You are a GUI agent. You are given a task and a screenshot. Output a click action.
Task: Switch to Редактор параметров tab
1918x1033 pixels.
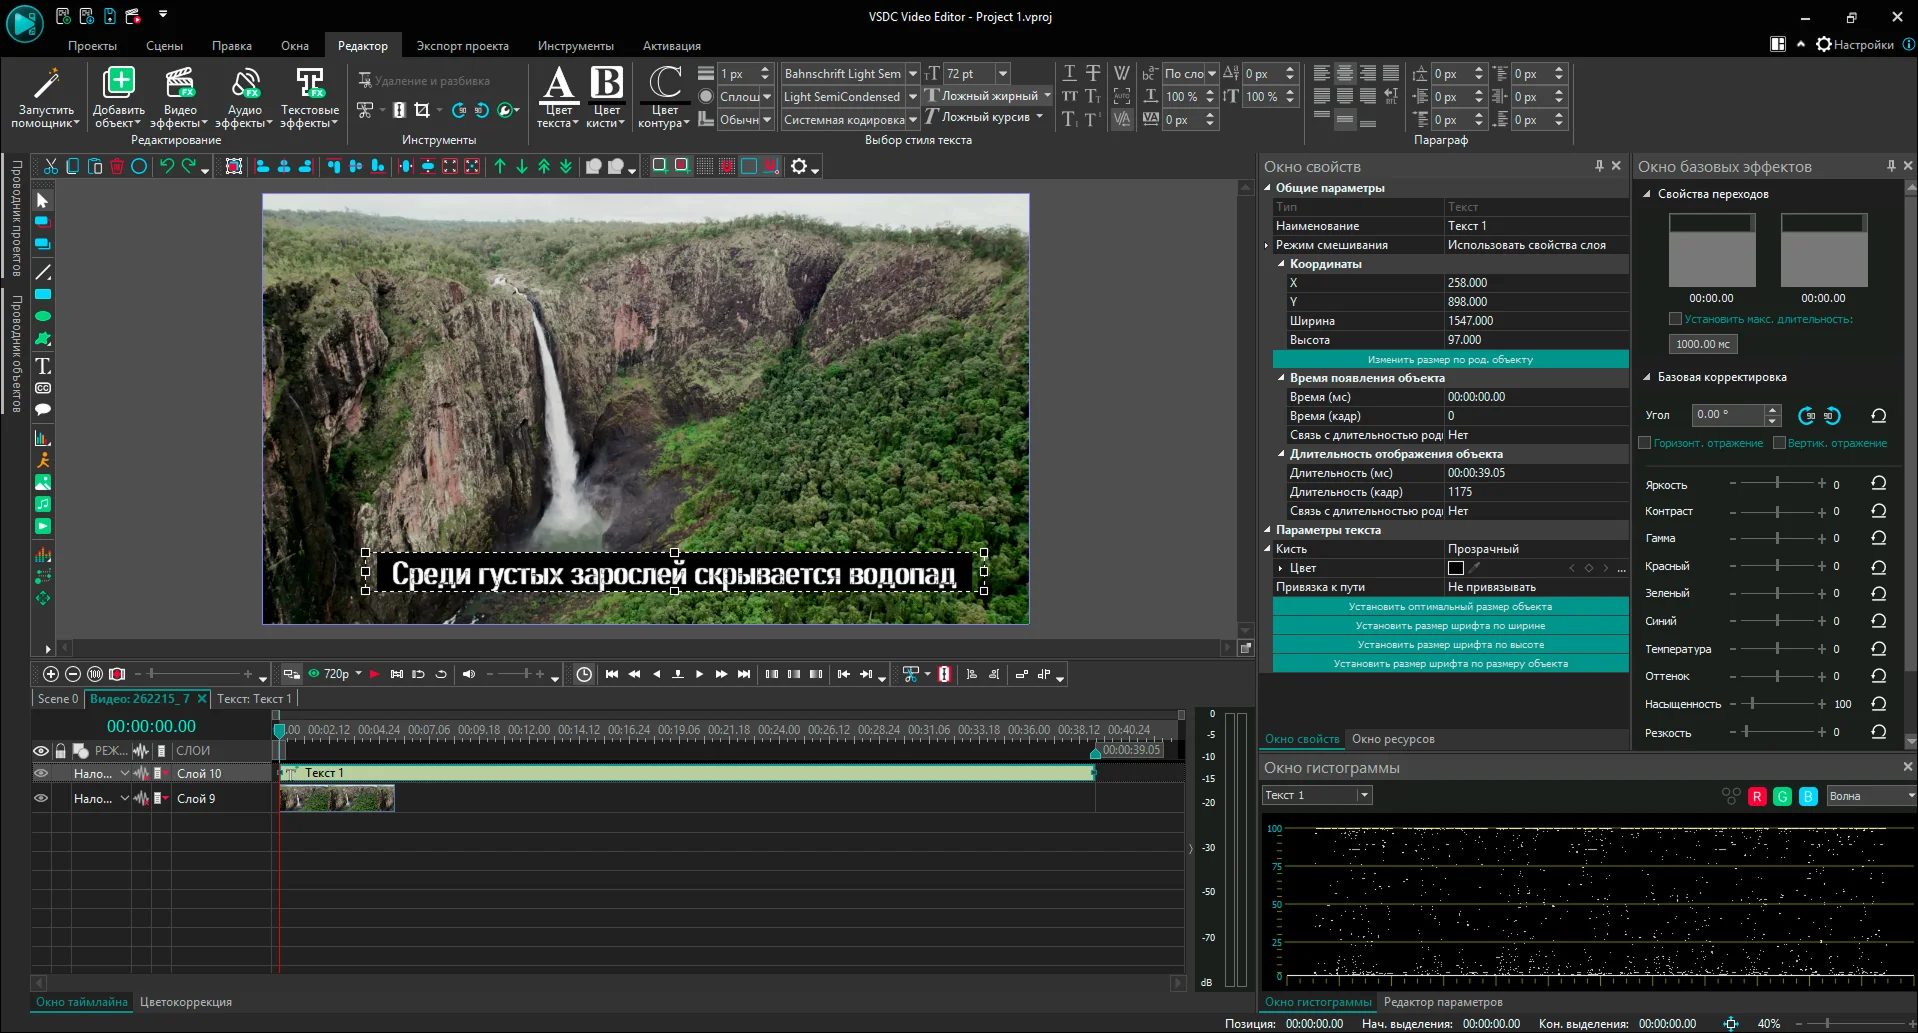[x=1443, y=1002]
